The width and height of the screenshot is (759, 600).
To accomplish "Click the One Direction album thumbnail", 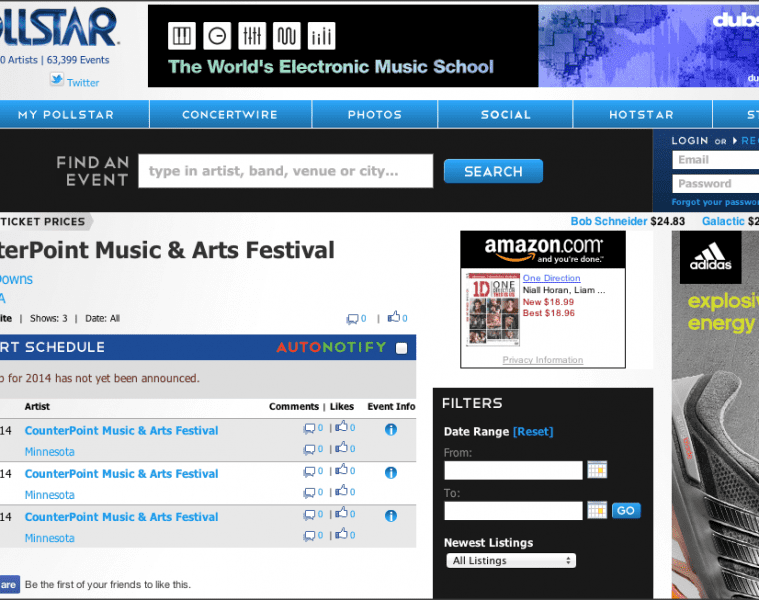I will (491, 309).
